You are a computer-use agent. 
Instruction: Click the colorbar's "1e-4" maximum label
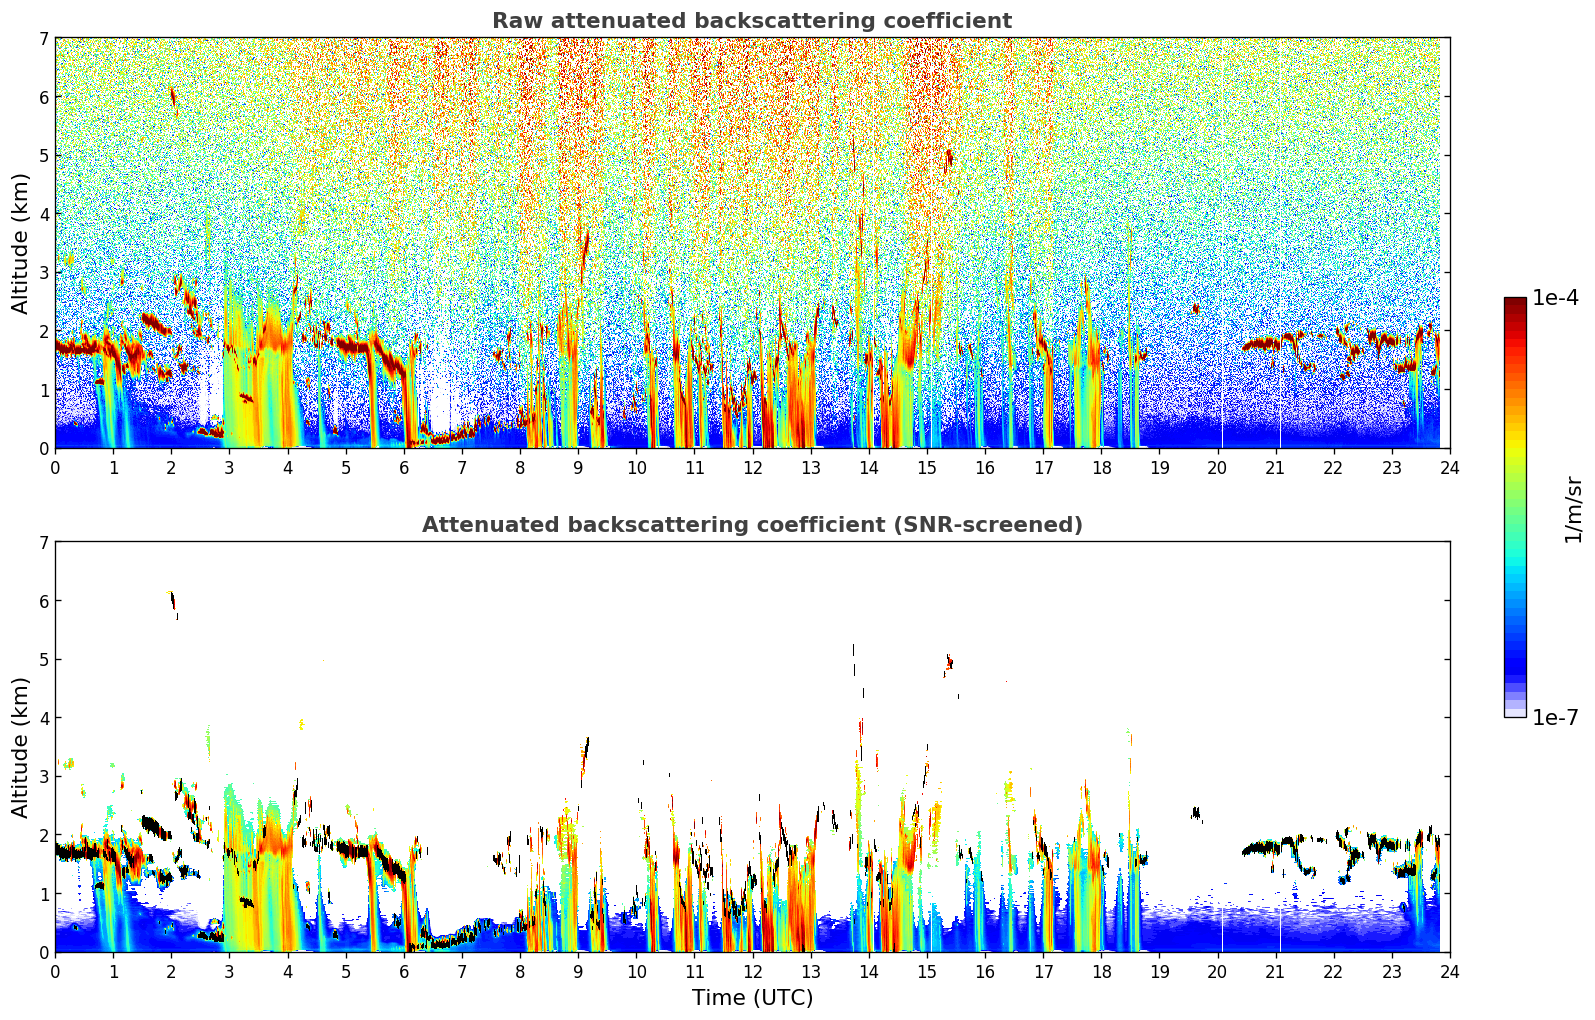click(x=1555, y=298)
